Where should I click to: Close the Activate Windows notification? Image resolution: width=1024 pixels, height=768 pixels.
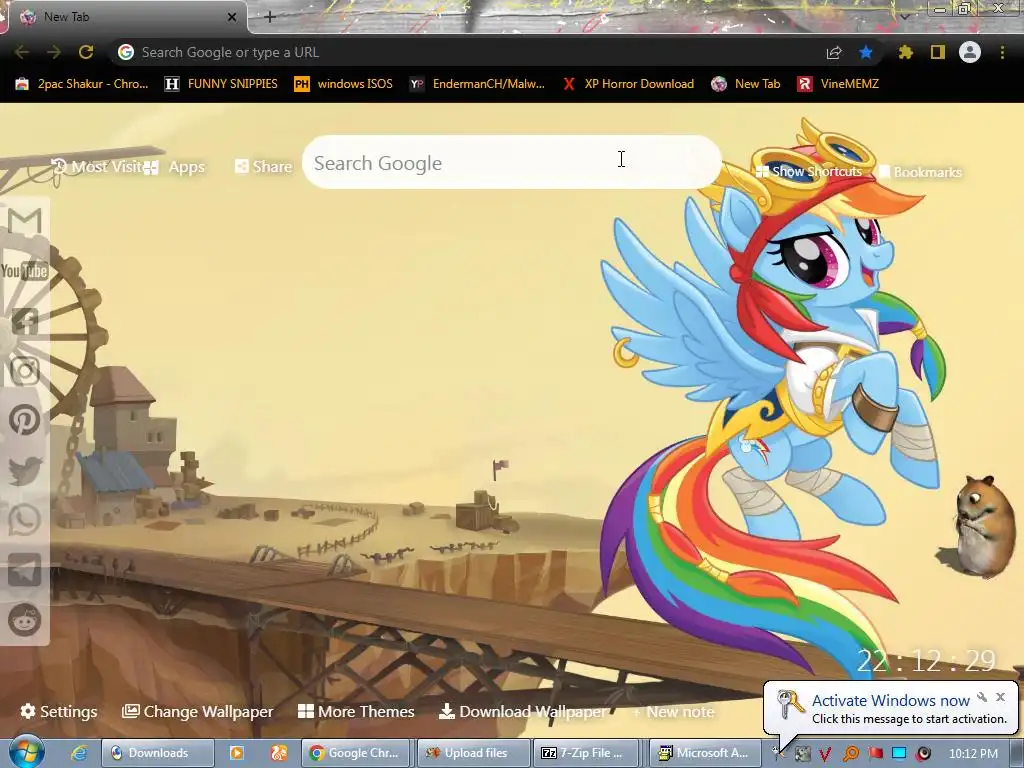point(1000,697)
